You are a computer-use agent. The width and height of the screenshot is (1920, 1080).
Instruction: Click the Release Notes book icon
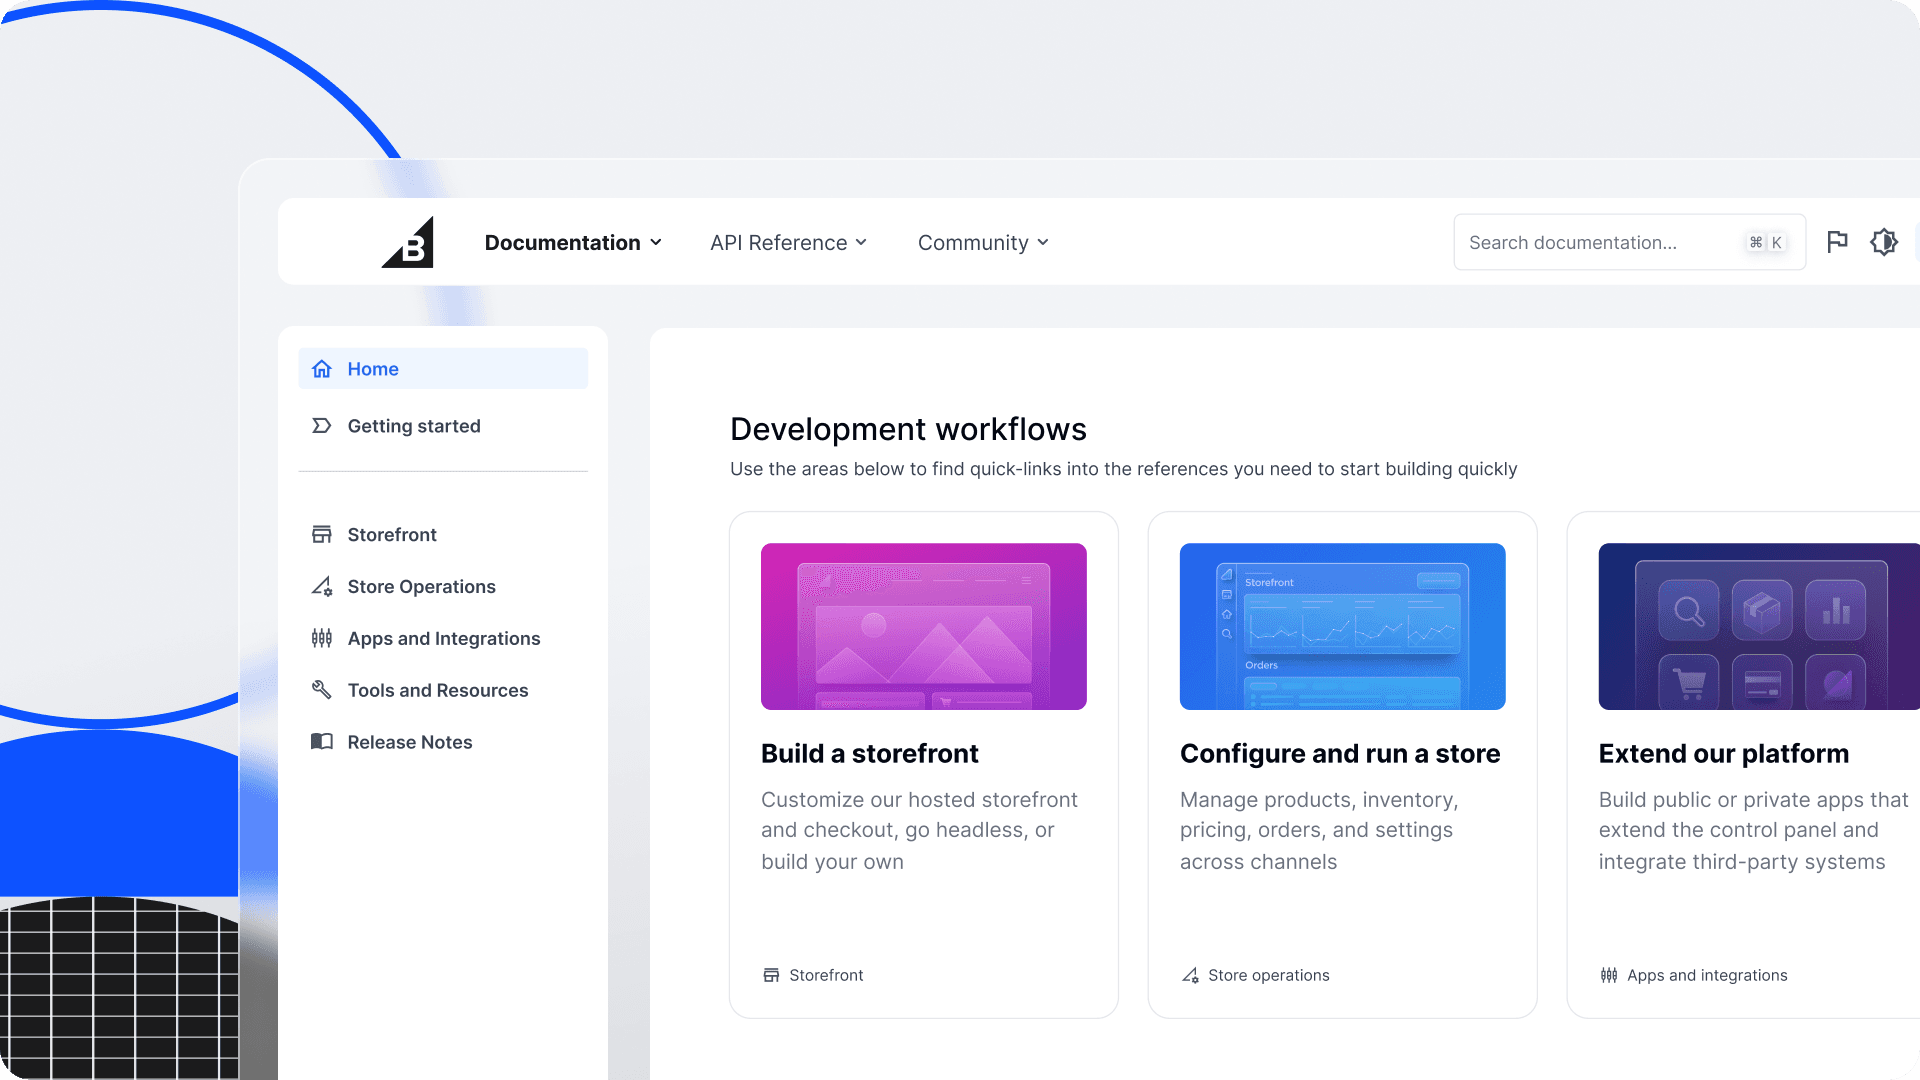(322, 743)
